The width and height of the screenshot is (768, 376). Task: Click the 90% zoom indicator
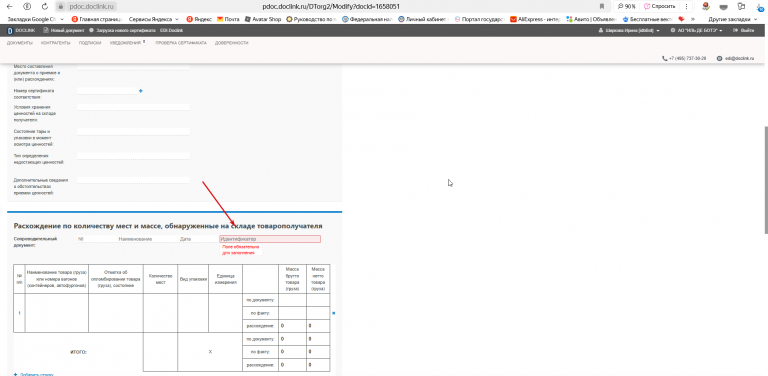tap(627, 6)
